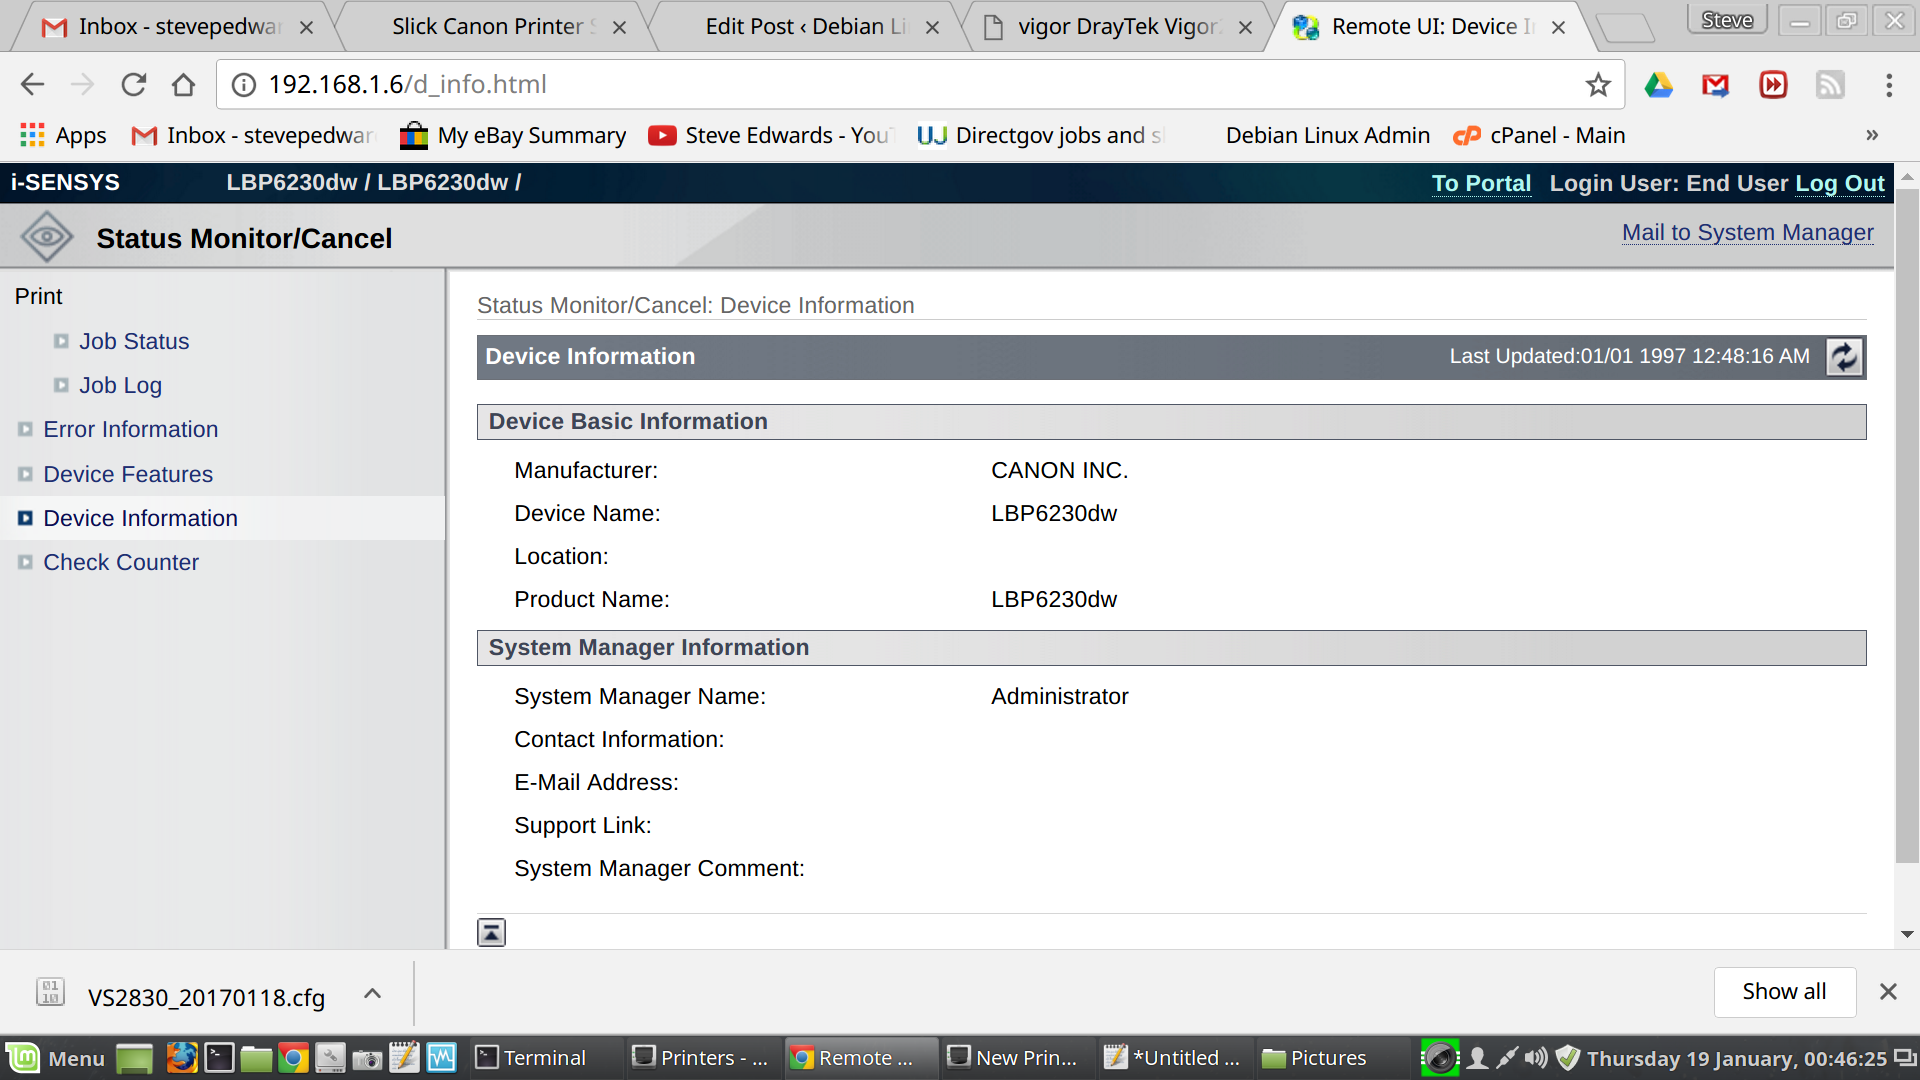Open the Check Counter page
Viewport: 1920px width, 1080px height.
[x=121, y=562]
